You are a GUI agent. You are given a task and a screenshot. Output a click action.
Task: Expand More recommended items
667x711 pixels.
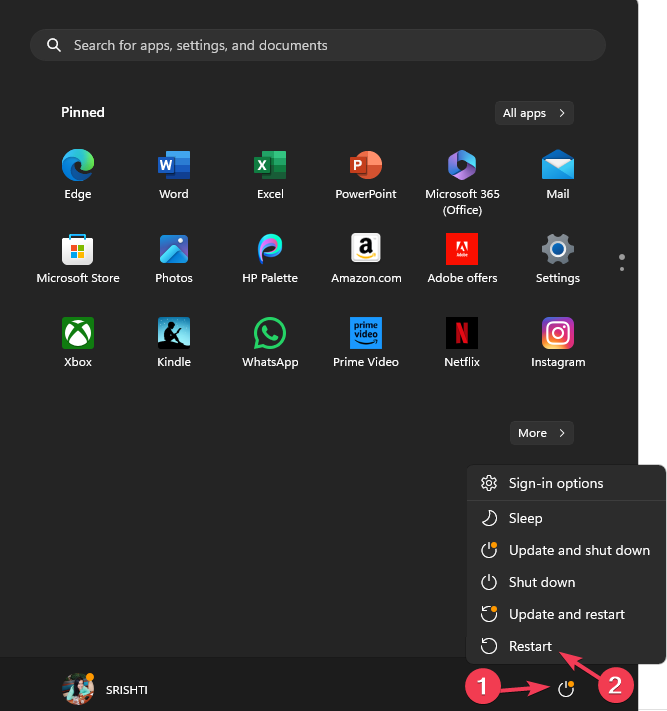click(542, 433)
